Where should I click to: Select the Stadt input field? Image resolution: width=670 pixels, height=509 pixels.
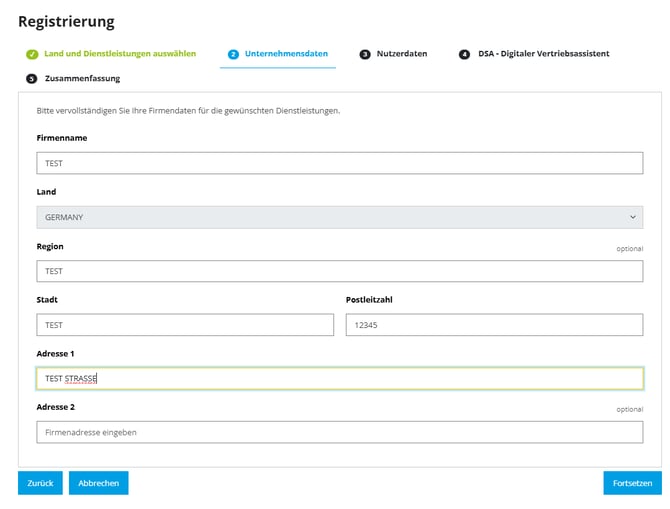(185, 325)
